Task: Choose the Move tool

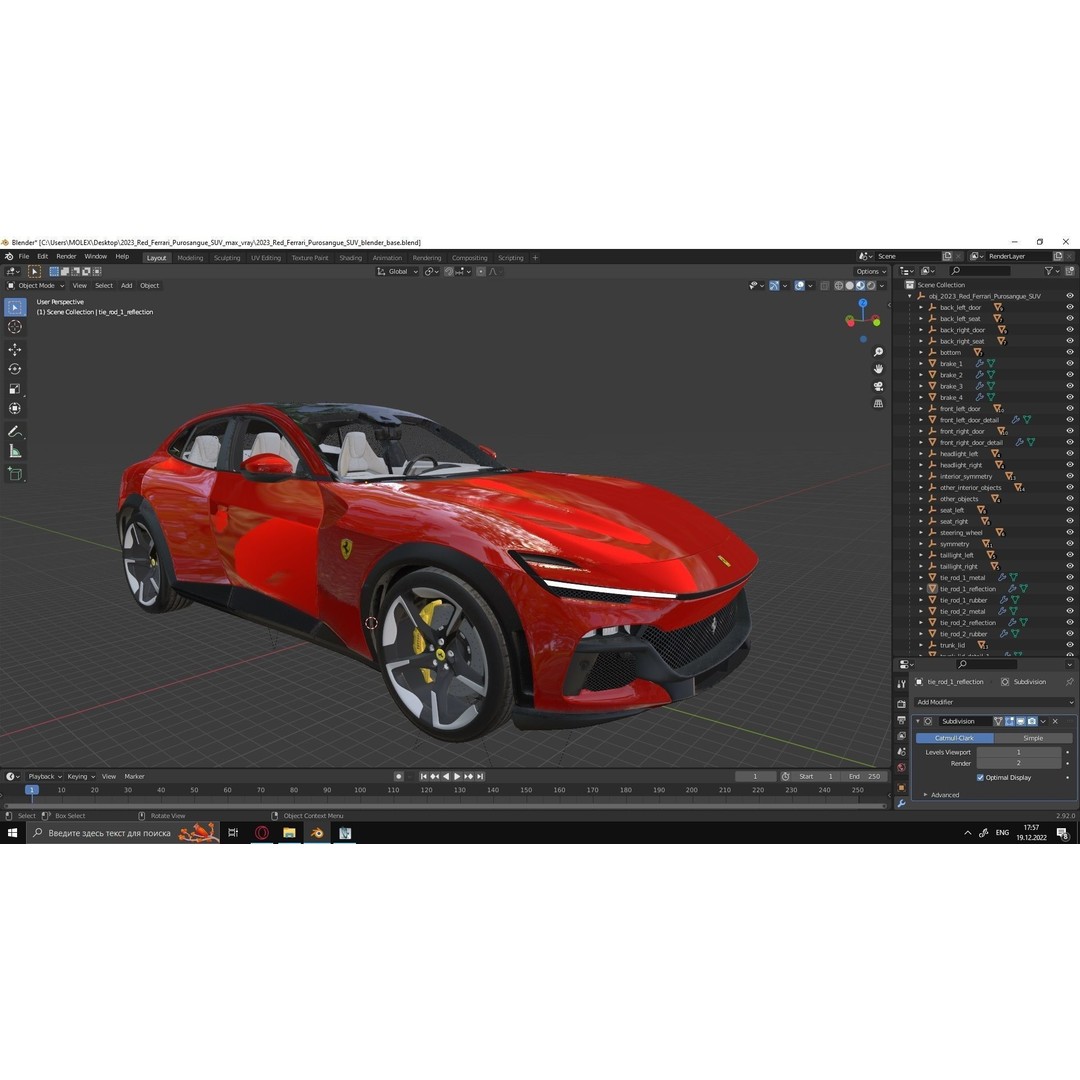Action: 14,350
